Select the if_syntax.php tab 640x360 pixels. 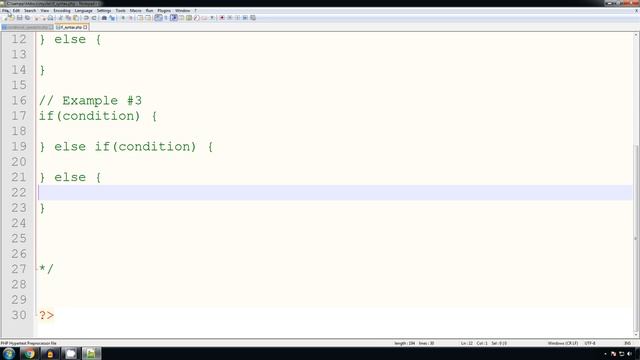71,27
